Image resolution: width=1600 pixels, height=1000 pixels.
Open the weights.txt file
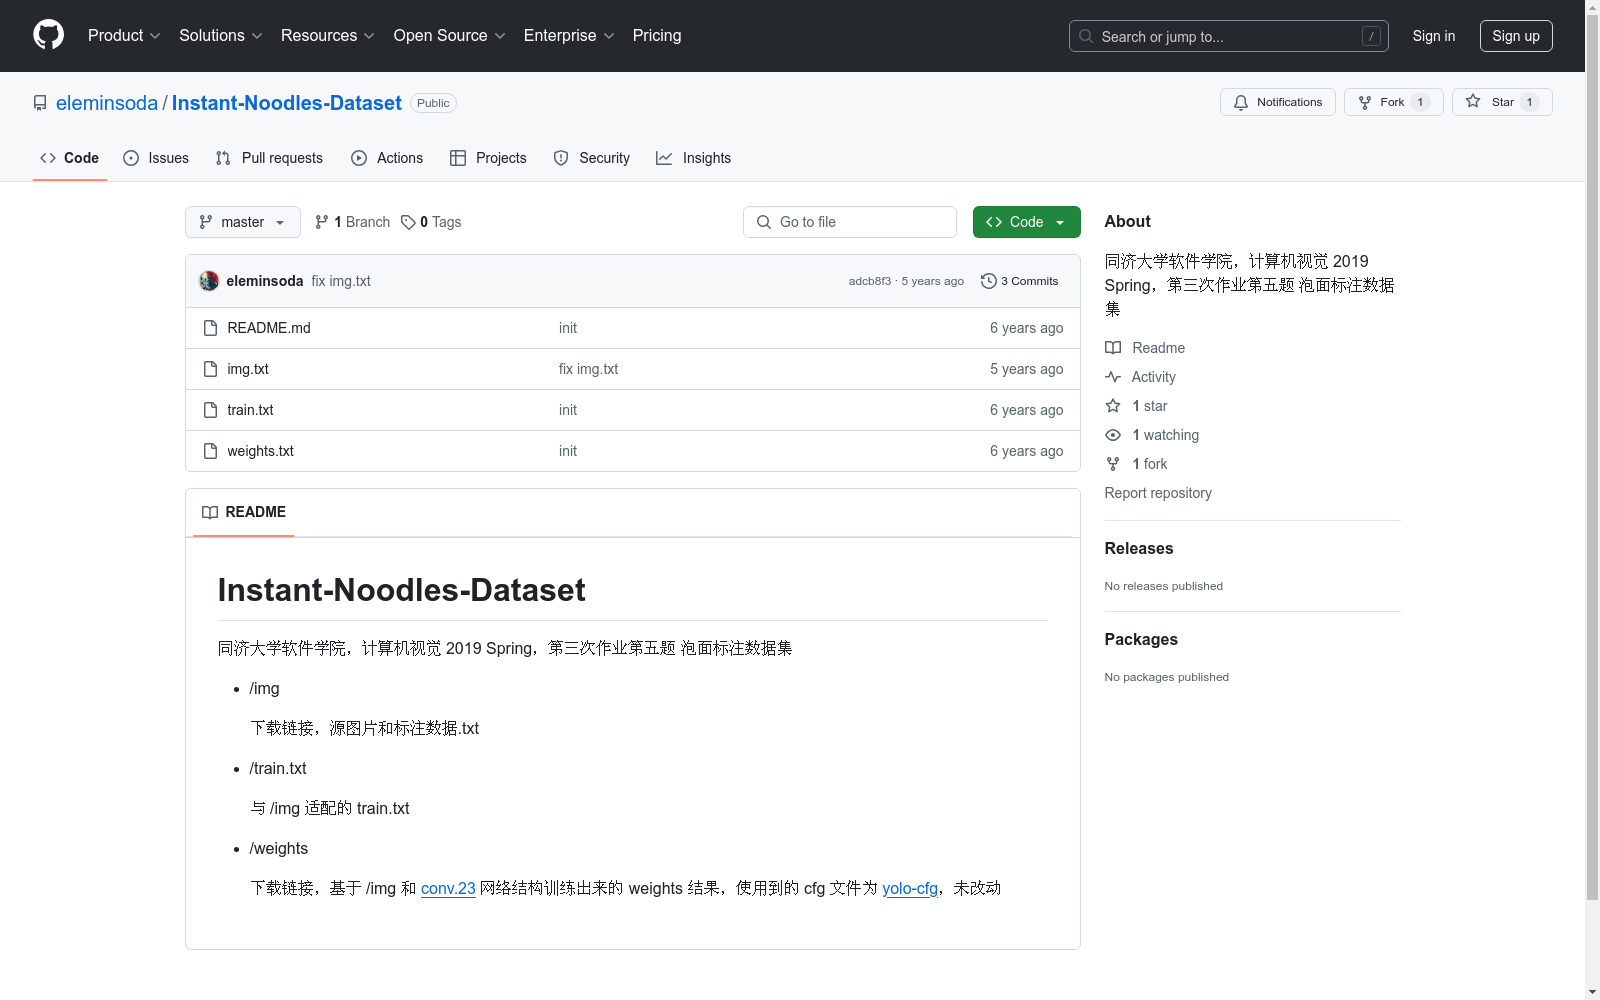260,451
